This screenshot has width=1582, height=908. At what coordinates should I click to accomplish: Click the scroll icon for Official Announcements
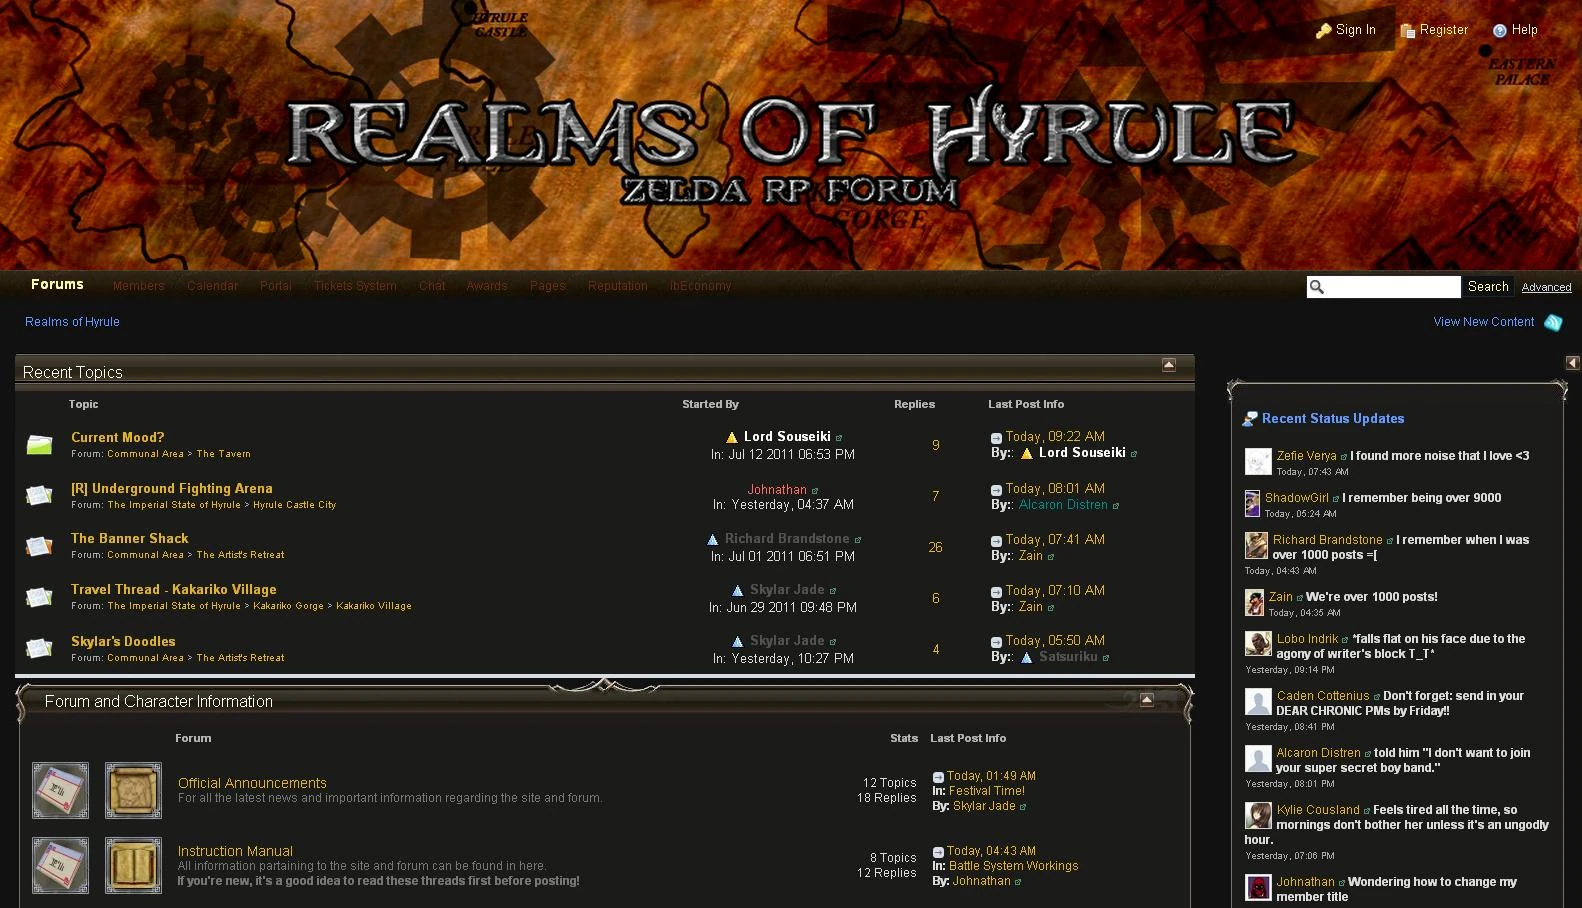pos(133,790)
